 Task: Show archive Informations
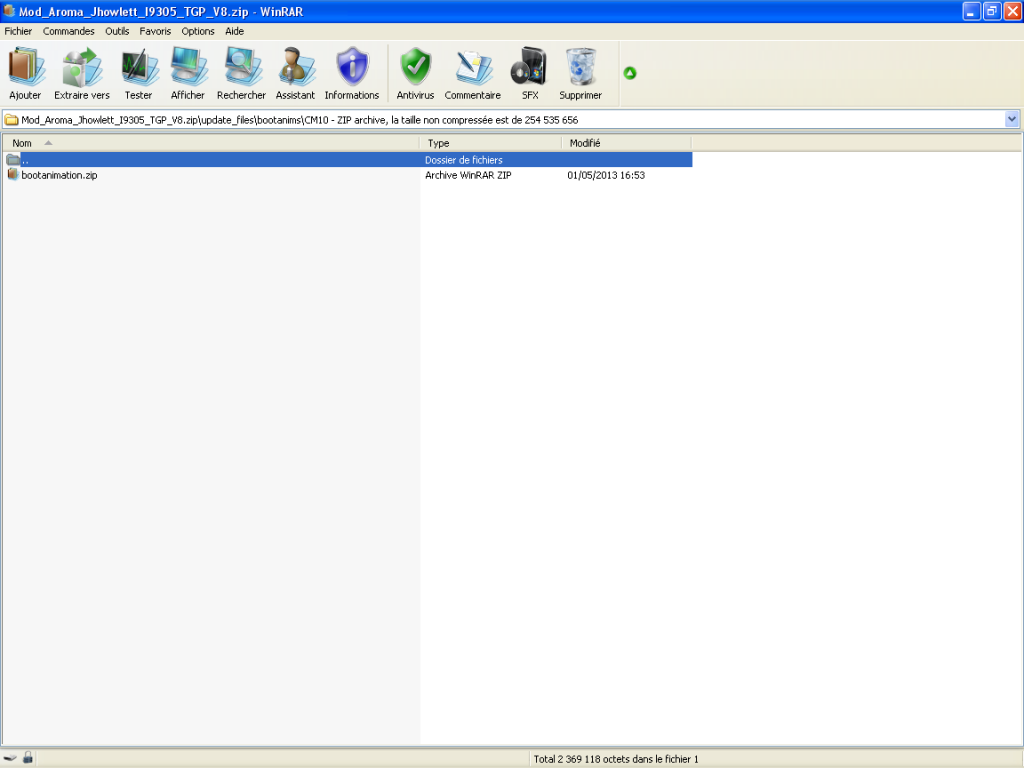click(x=351, y=73)
